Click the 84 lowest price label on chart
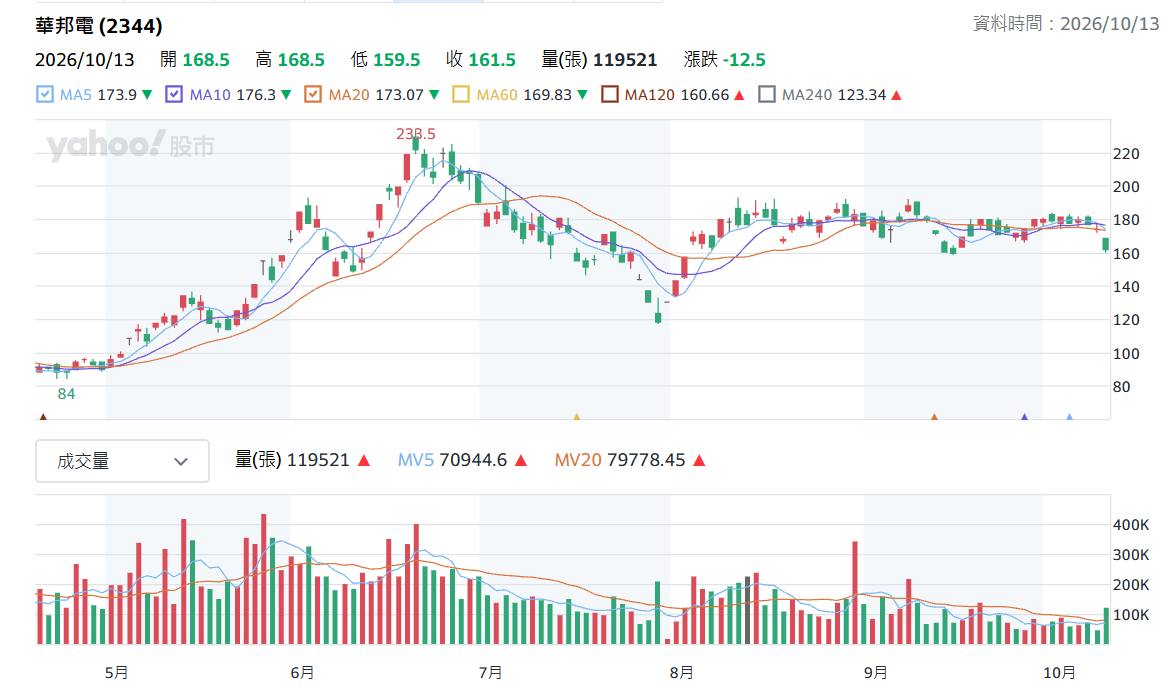 [66, 394]
